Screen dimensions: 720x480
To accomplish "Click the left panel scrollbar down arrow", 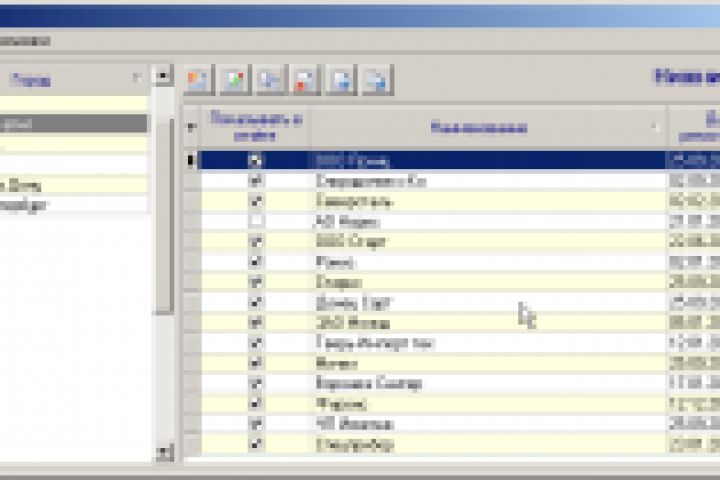I will point(163,452).
